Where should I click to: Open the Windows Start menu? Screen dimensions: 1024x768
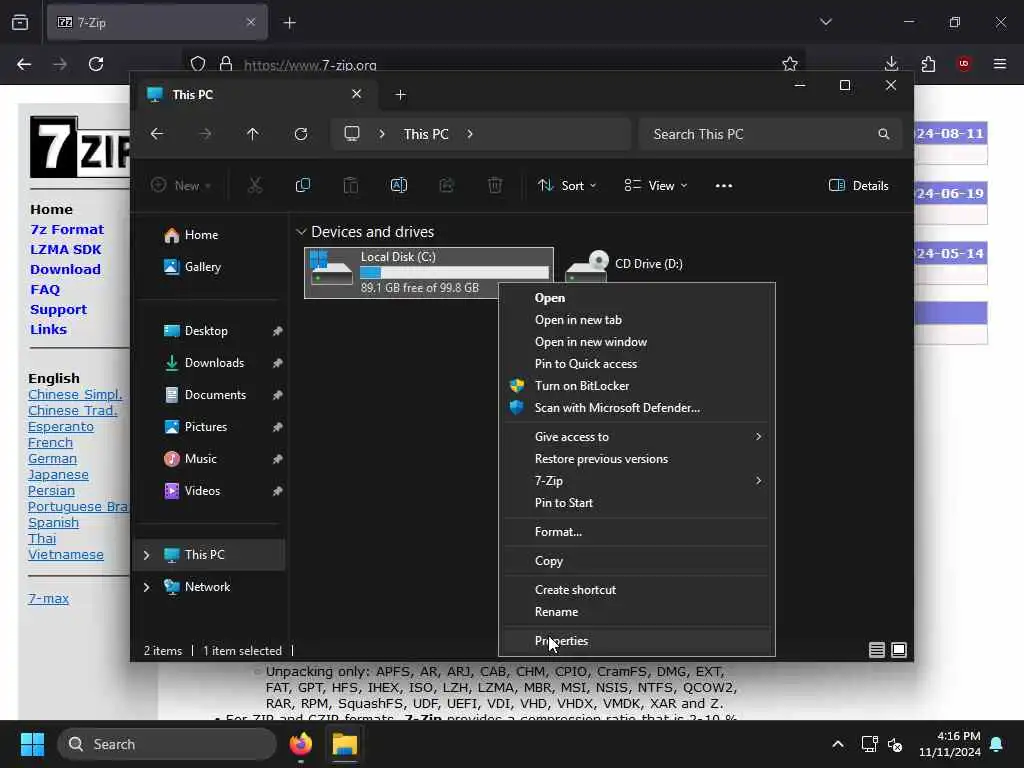pos(32,744)
